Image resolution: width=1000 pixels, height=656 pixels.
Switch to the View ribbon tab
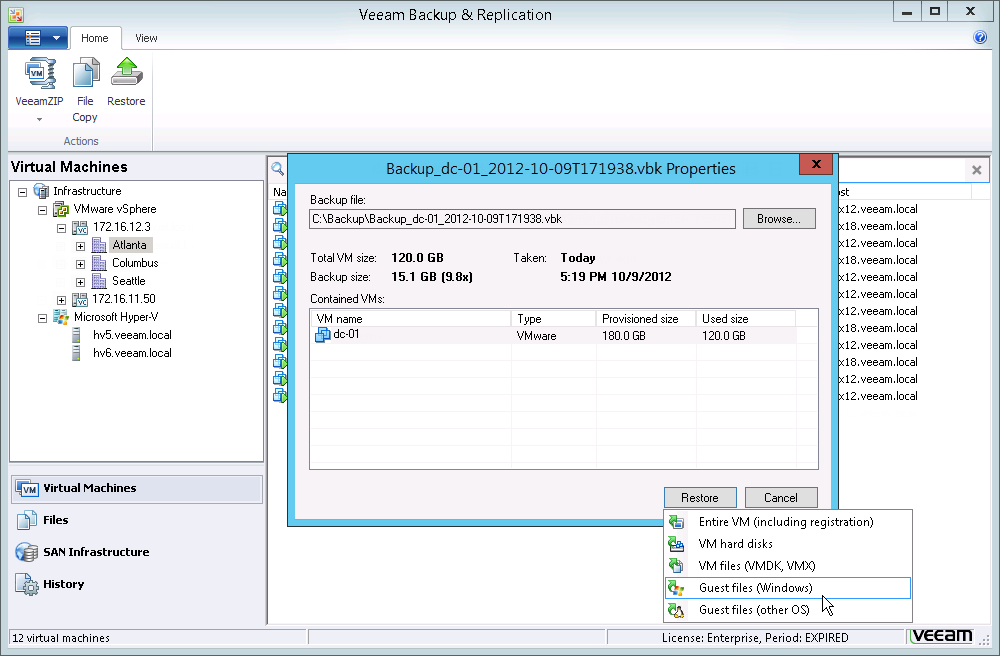tap(146, 38)
